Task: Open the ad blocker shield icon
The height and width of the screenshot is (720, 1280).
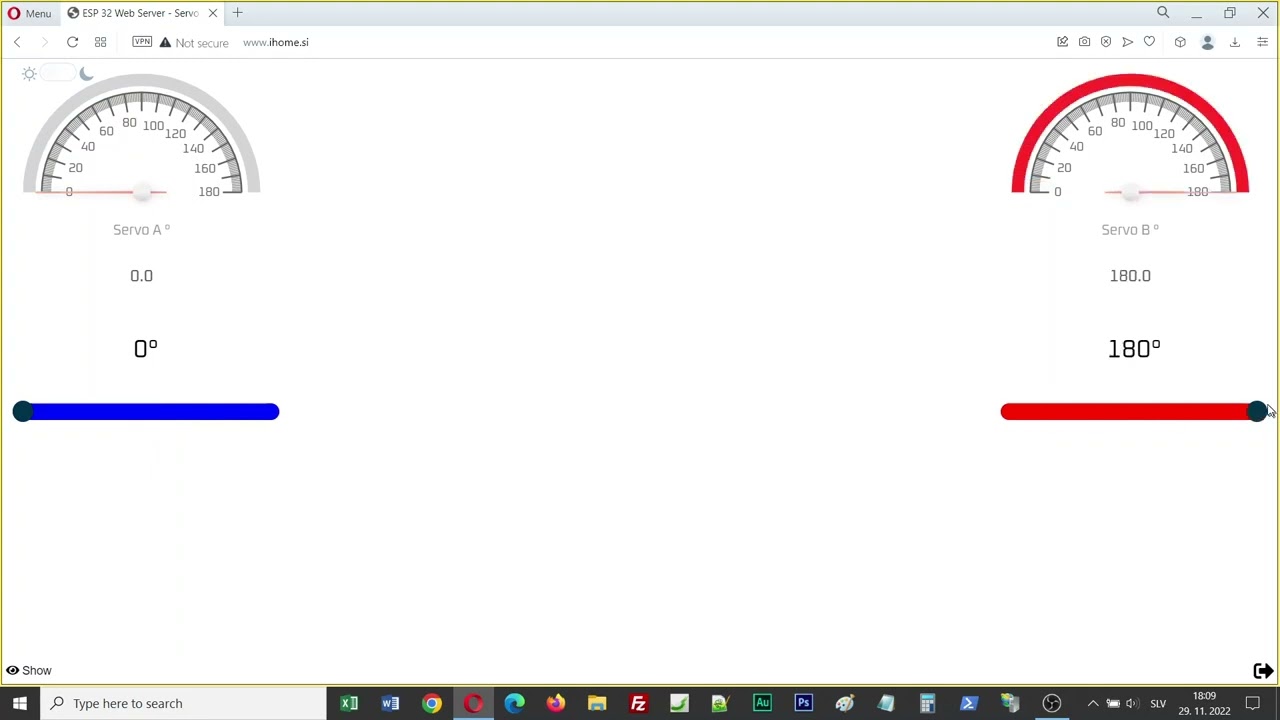Action: [x=1106, y=42]
